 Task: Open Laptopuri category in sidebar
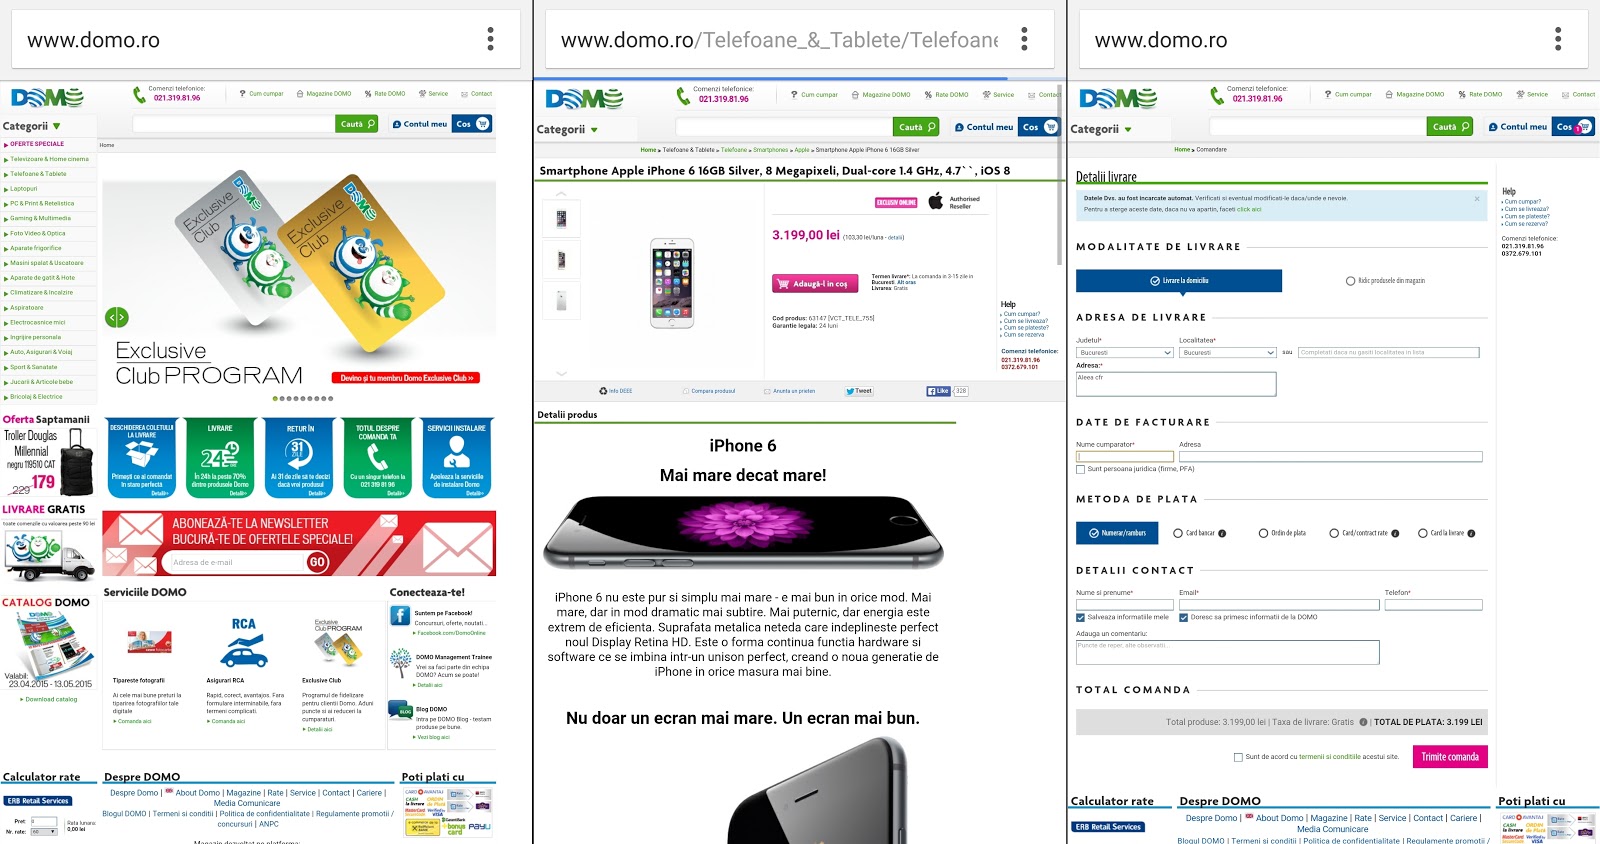point(24,188)
